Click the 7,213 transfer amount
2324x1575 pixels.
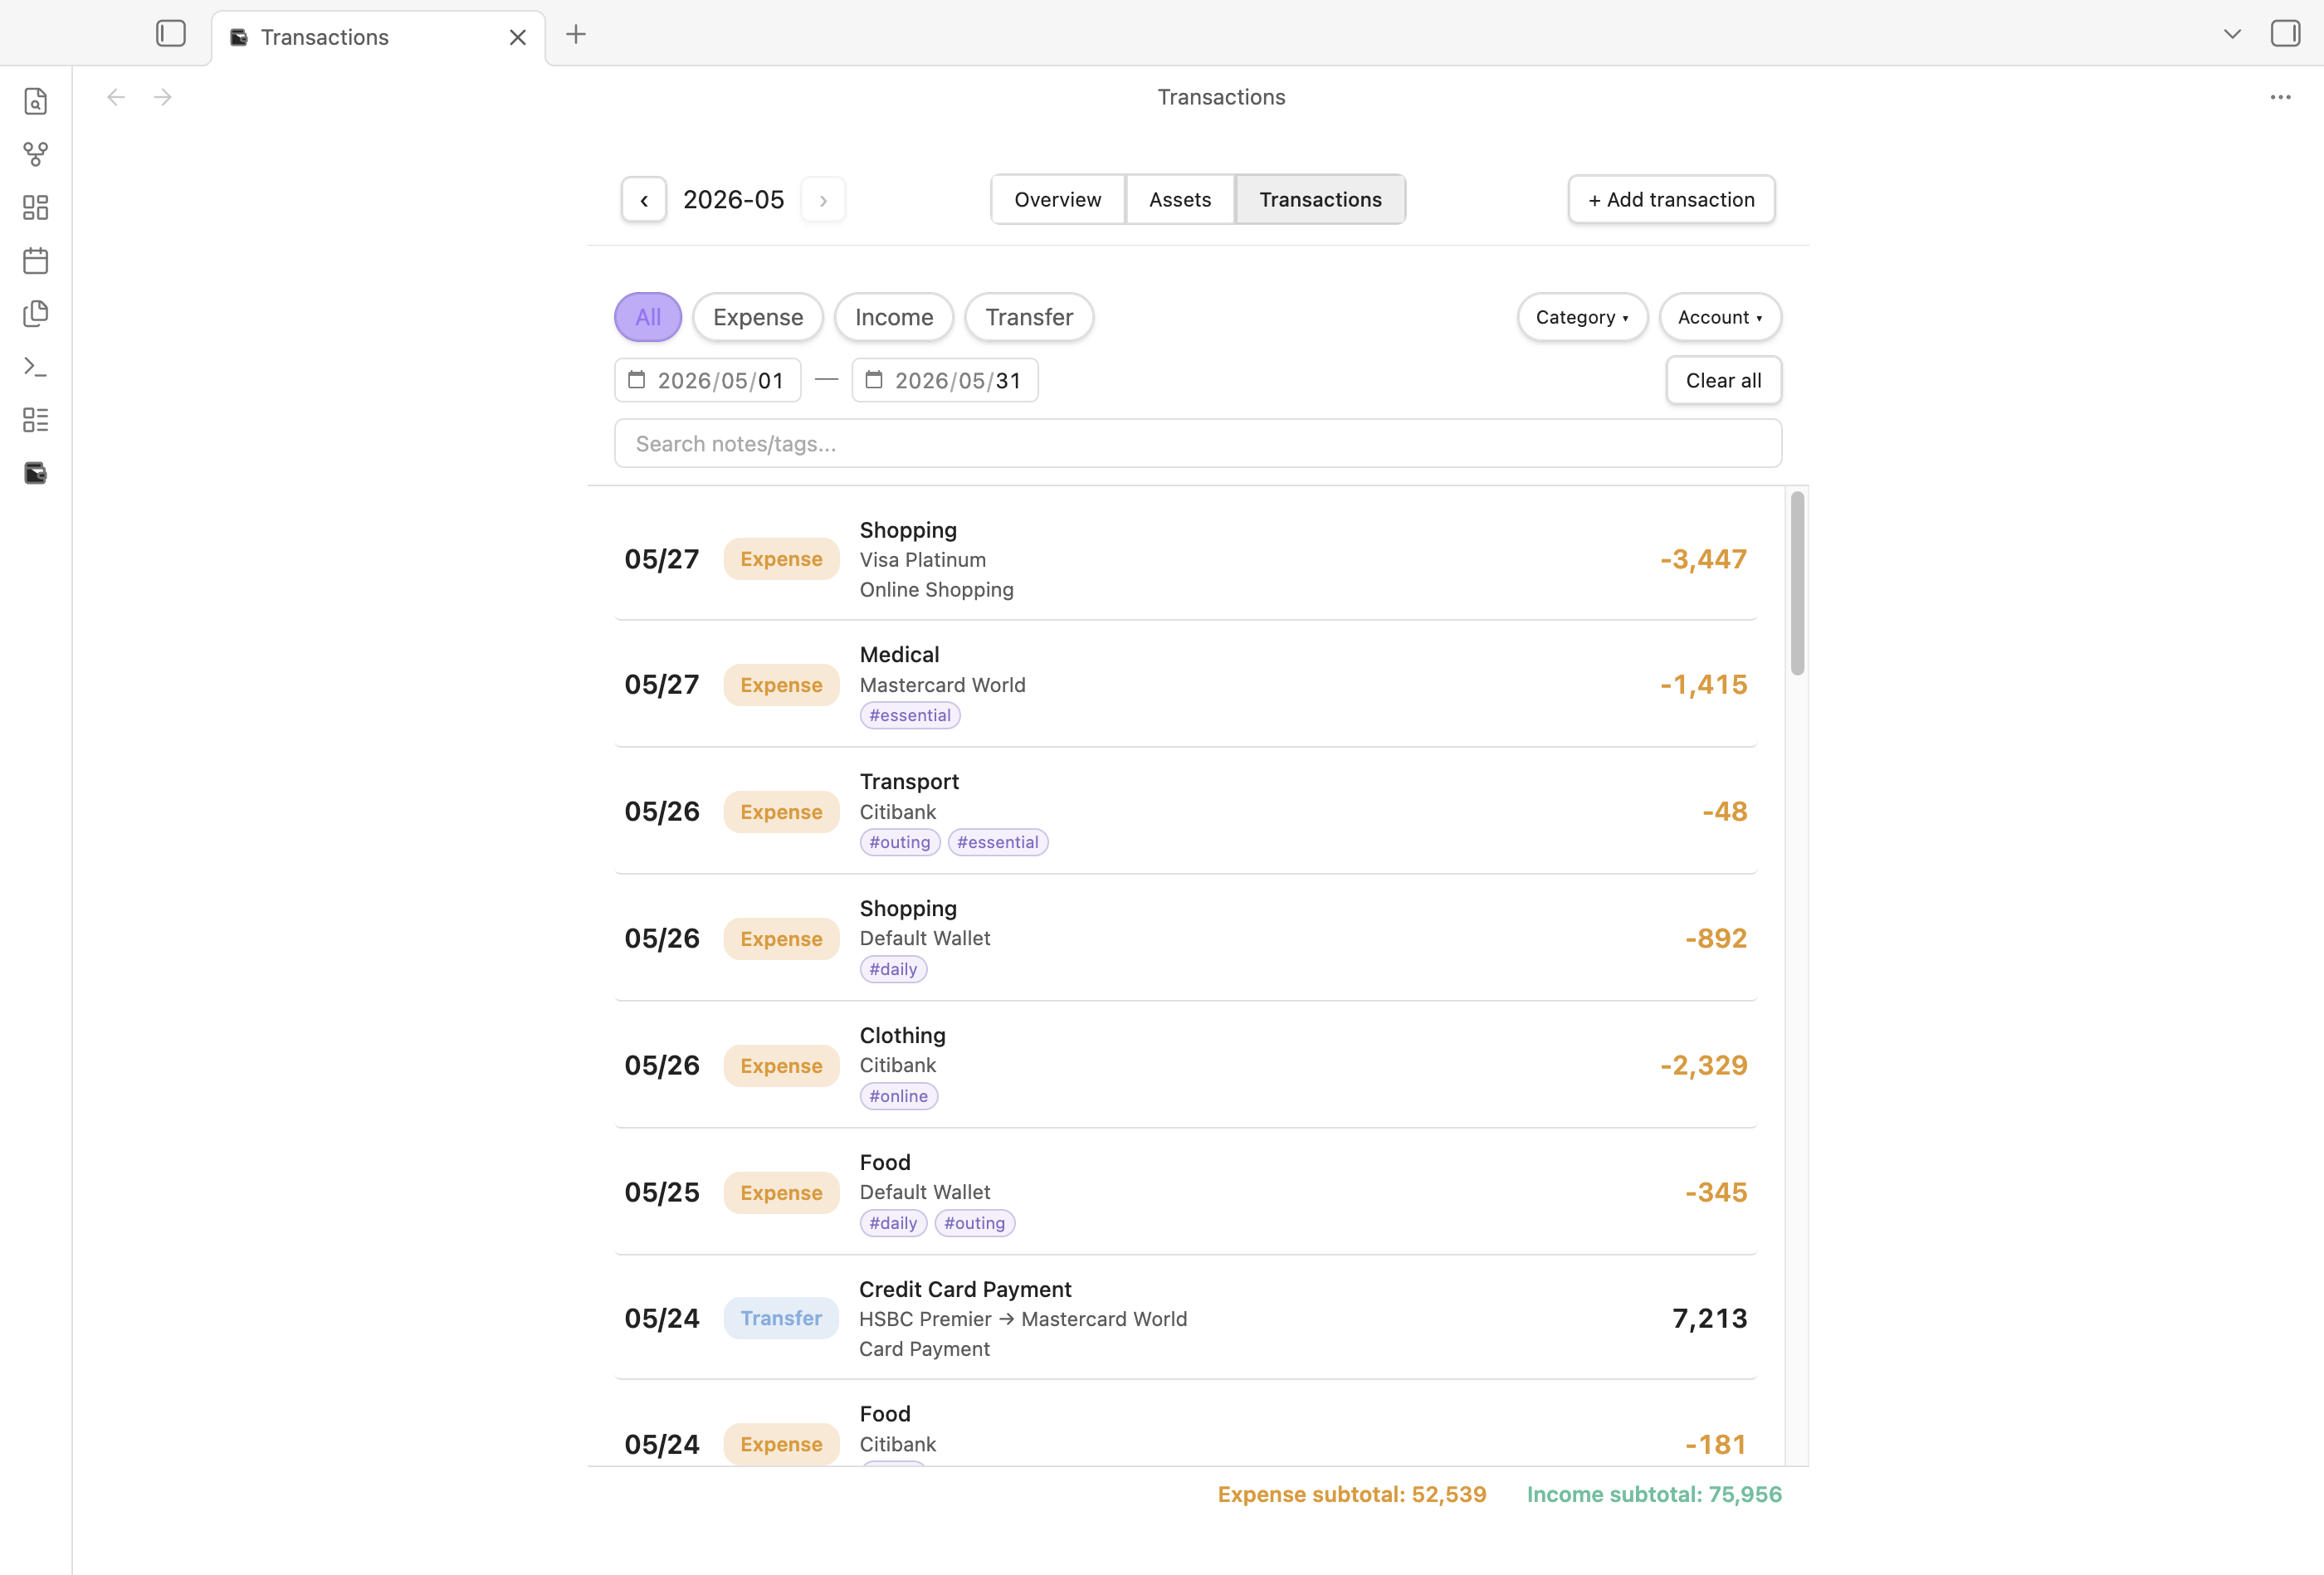coord(1709,1319)
